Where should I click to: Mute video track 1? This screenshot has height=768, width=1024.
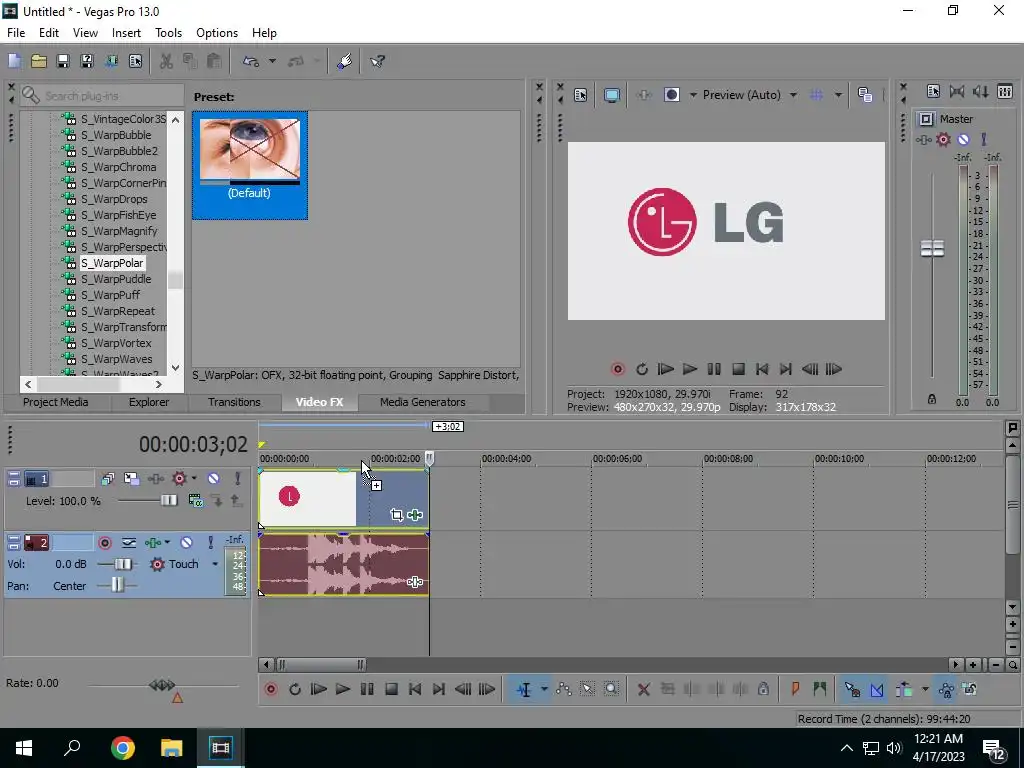[213, 479]
